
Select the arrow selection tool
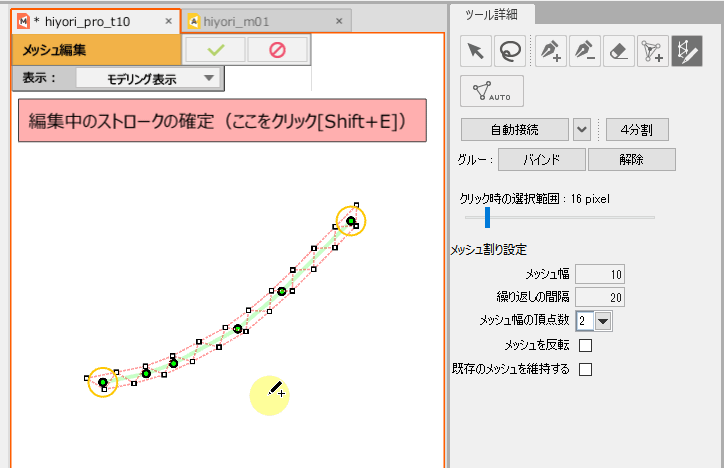point(477,51)
